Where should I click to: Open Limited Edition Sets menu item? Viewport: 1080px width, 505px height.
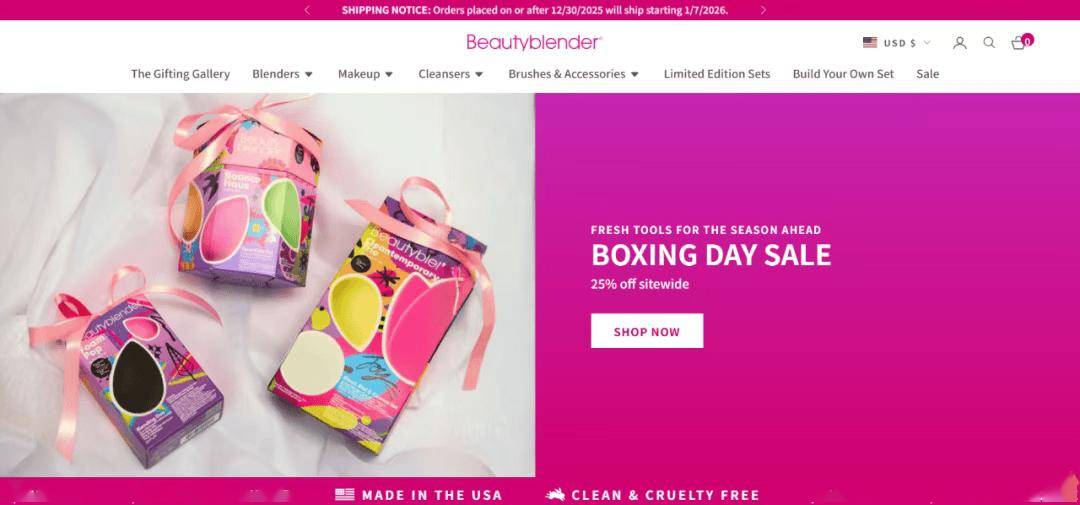tap(717, 74)
